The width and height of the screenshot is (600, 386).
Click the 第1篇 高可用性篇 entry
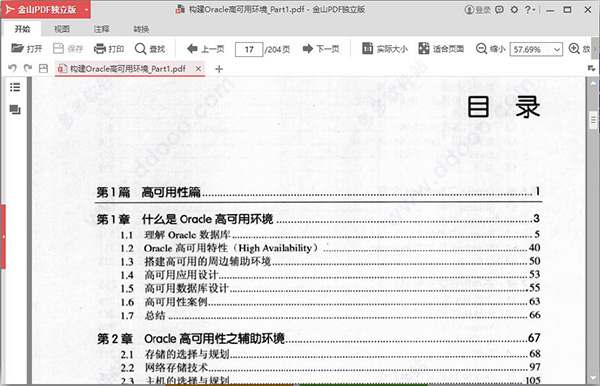pyautogui.click(x=318, y=192)
